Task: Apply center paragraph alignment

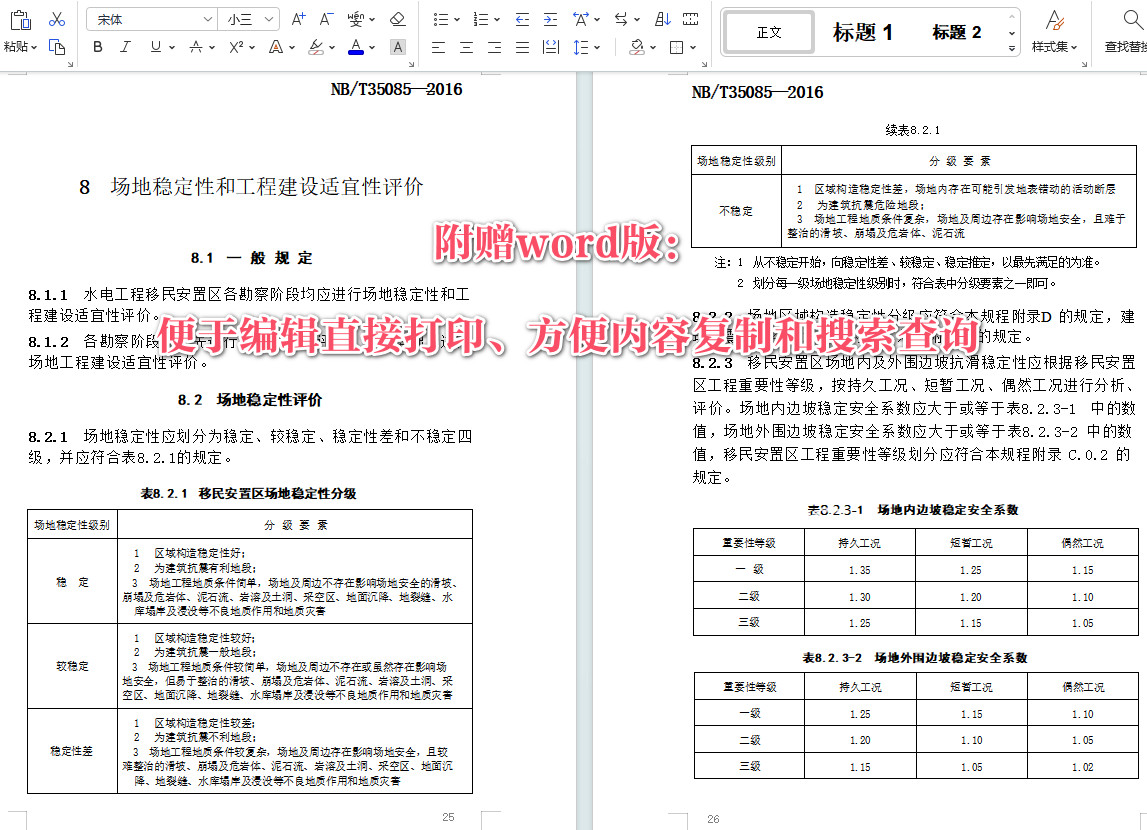Action: 466,46
